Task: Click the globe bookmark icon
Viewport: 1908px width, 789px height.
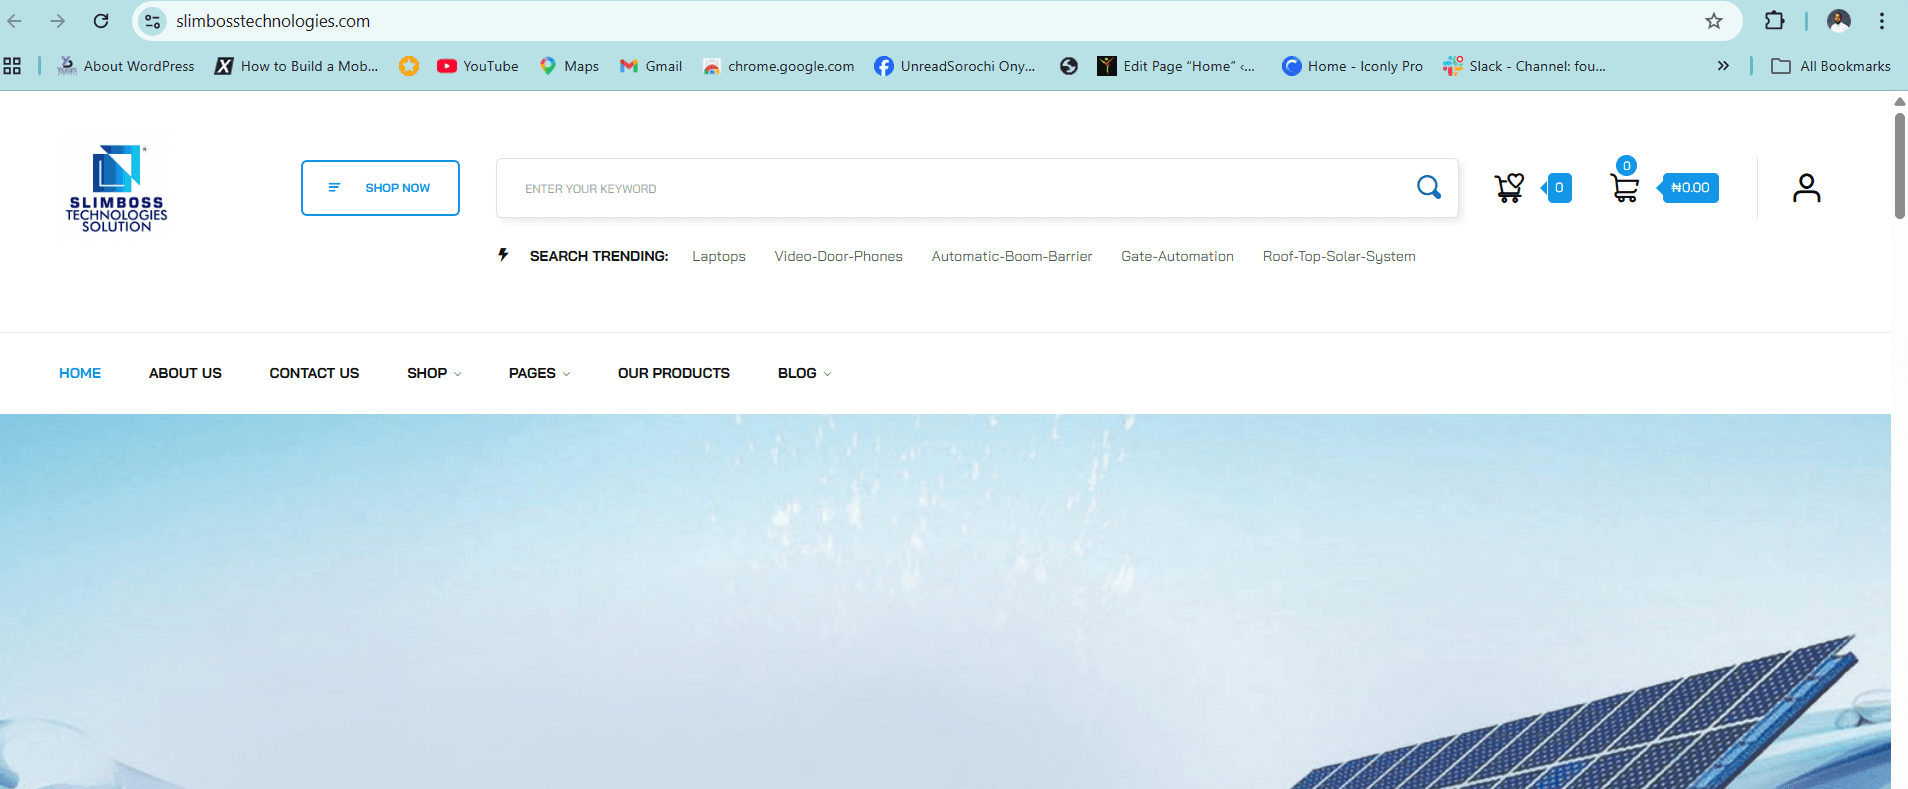Action: coord(1069,66)
